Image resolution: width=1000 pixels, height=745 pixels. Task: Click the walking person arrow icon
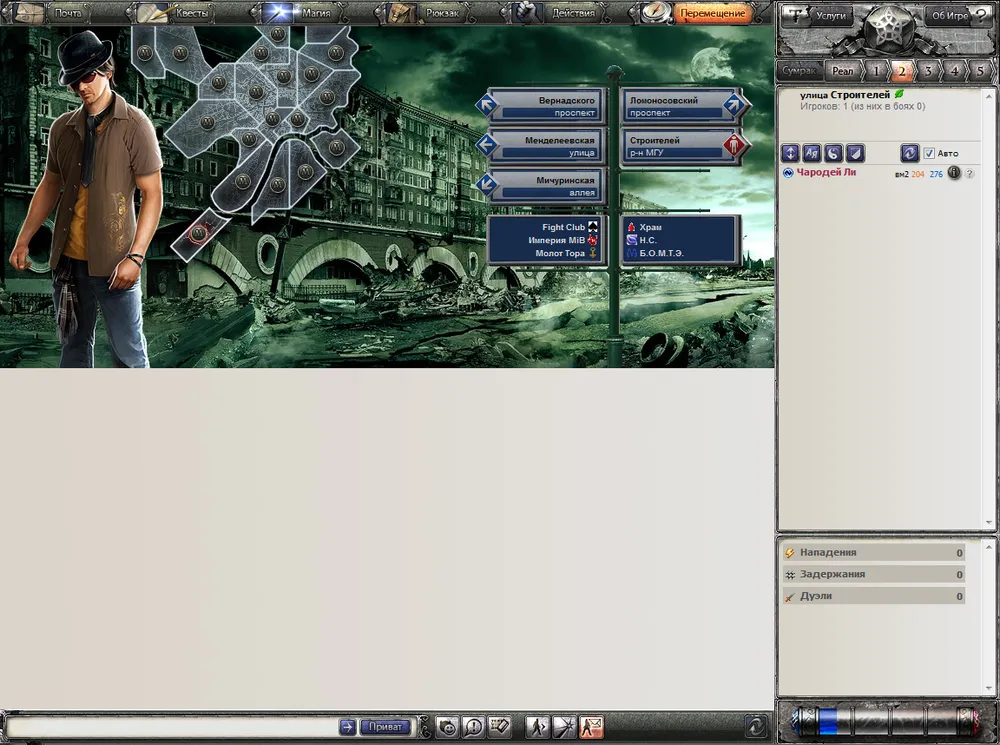point(537,727)
